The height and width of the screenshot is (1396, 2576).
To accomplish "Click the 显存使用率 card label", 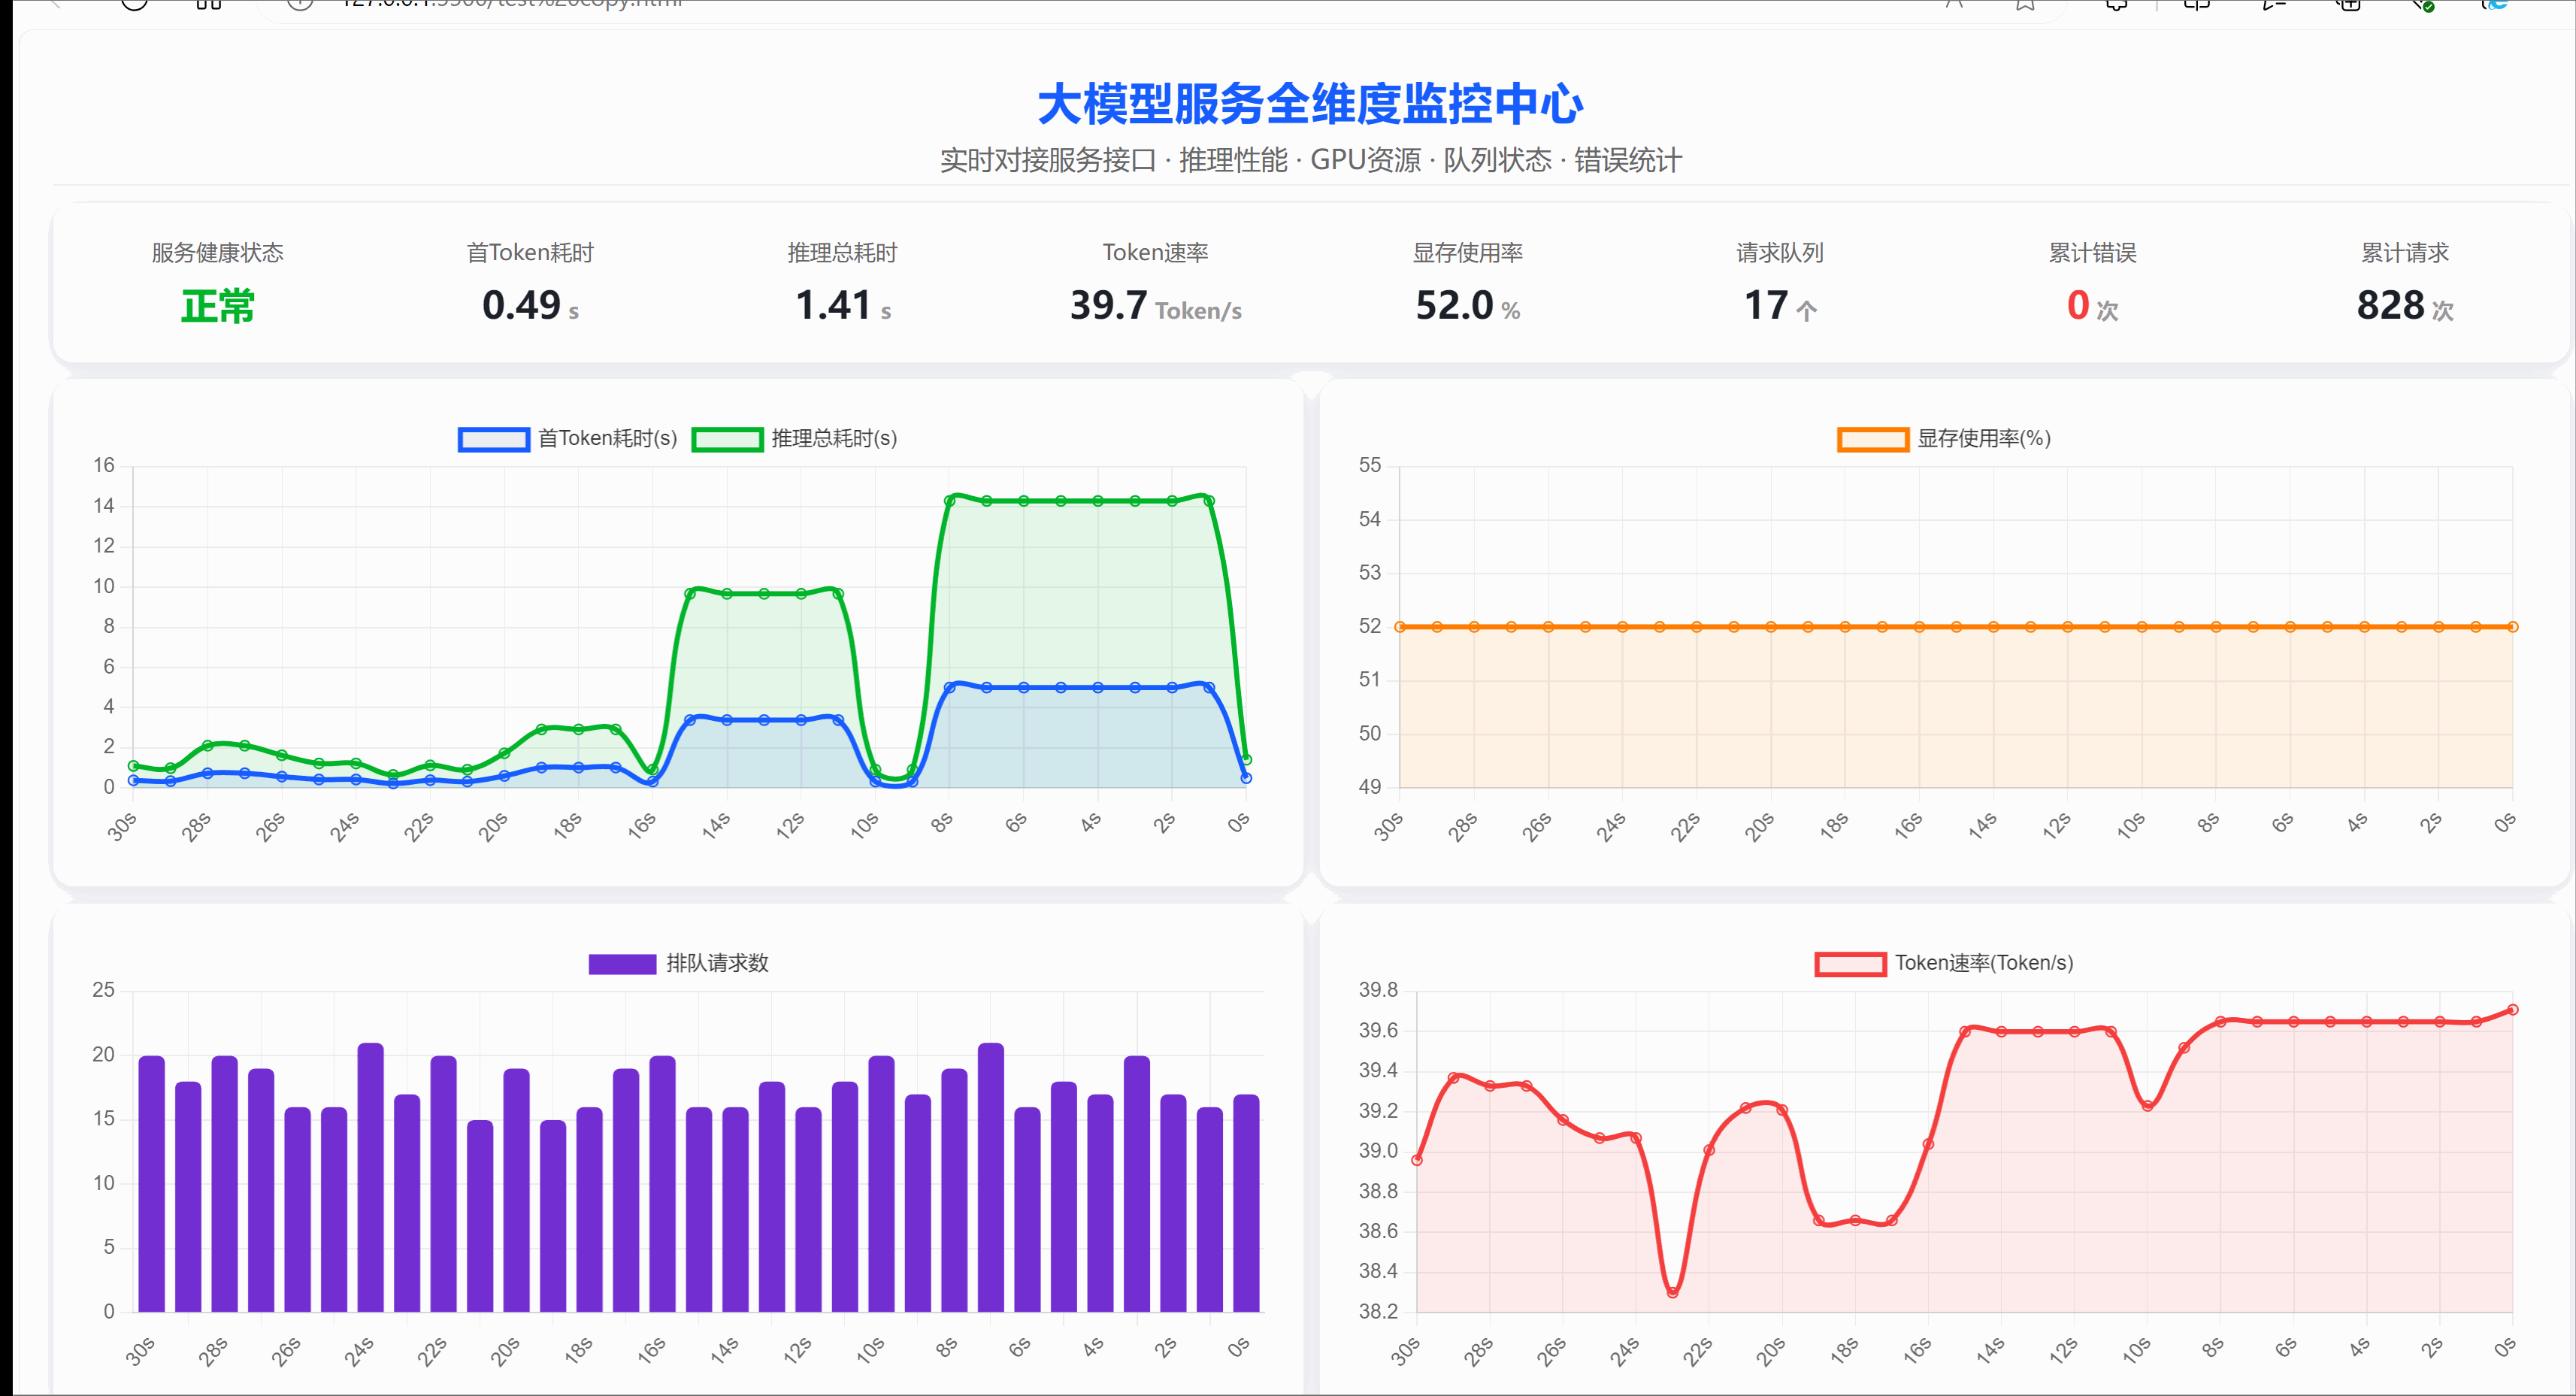I will (x=1467, y=253).
